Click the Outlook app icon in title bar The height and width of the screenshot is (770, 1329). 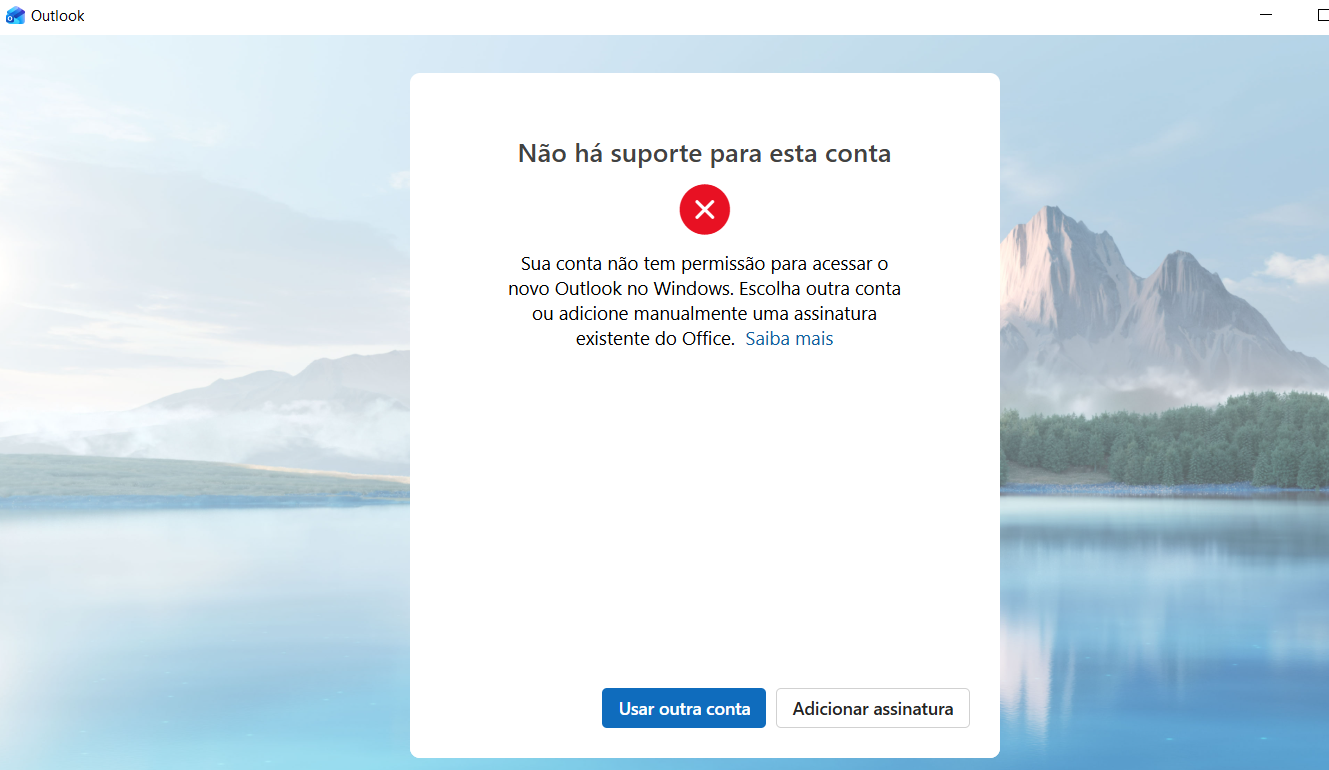pyautogui.click(x=15, y=16)
